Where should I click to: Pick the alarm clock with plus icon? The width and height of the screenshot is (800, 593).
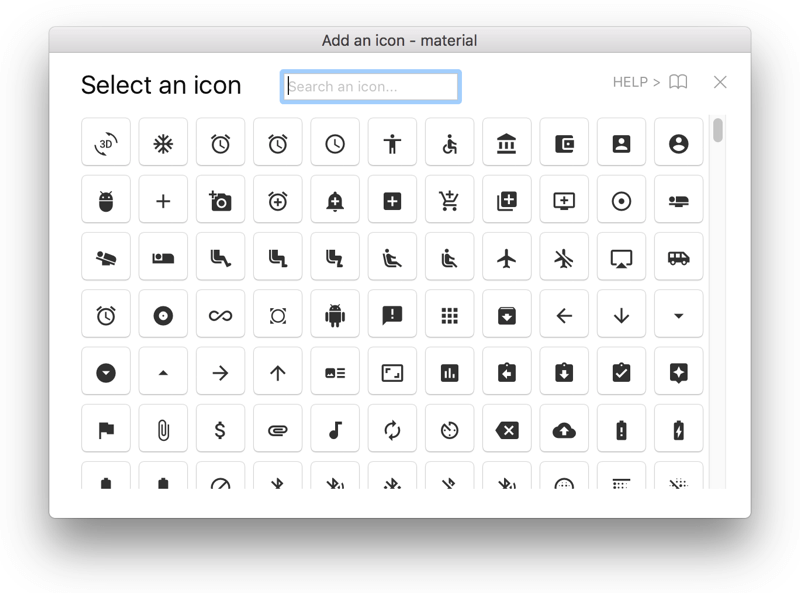[x=278, y=200]
